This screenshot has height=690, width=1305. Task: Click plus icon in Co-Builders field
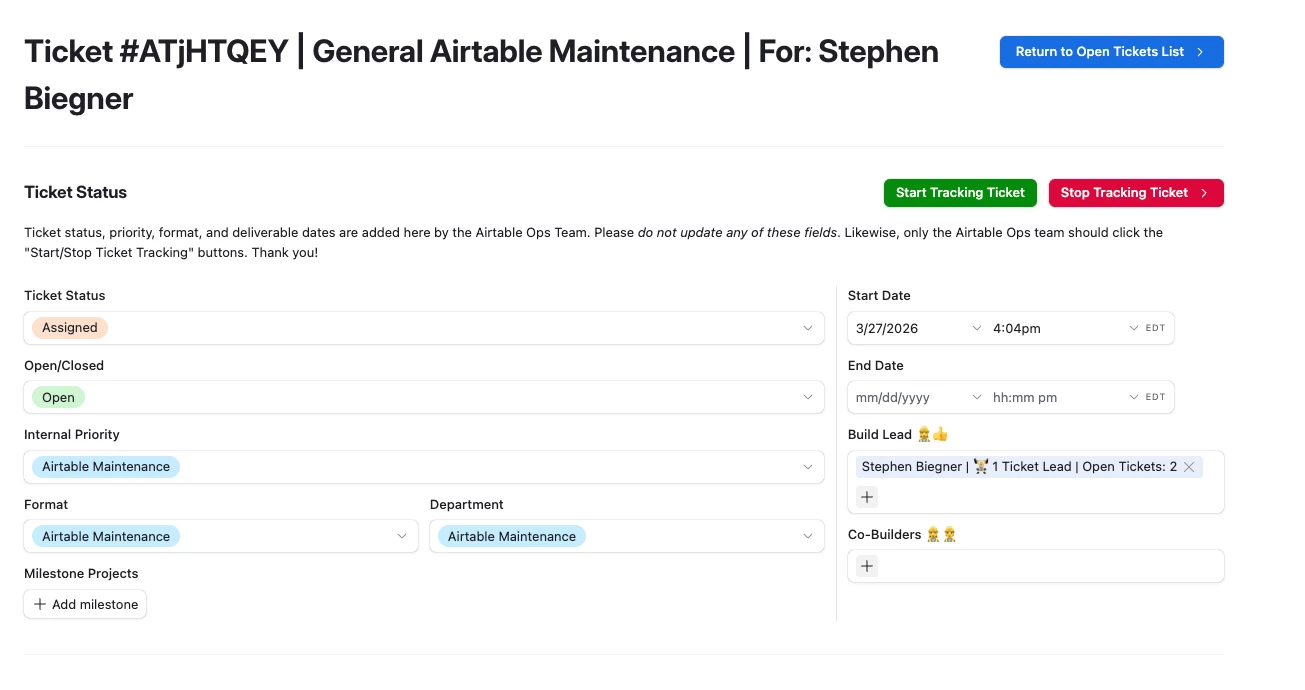tap(867, 566)
